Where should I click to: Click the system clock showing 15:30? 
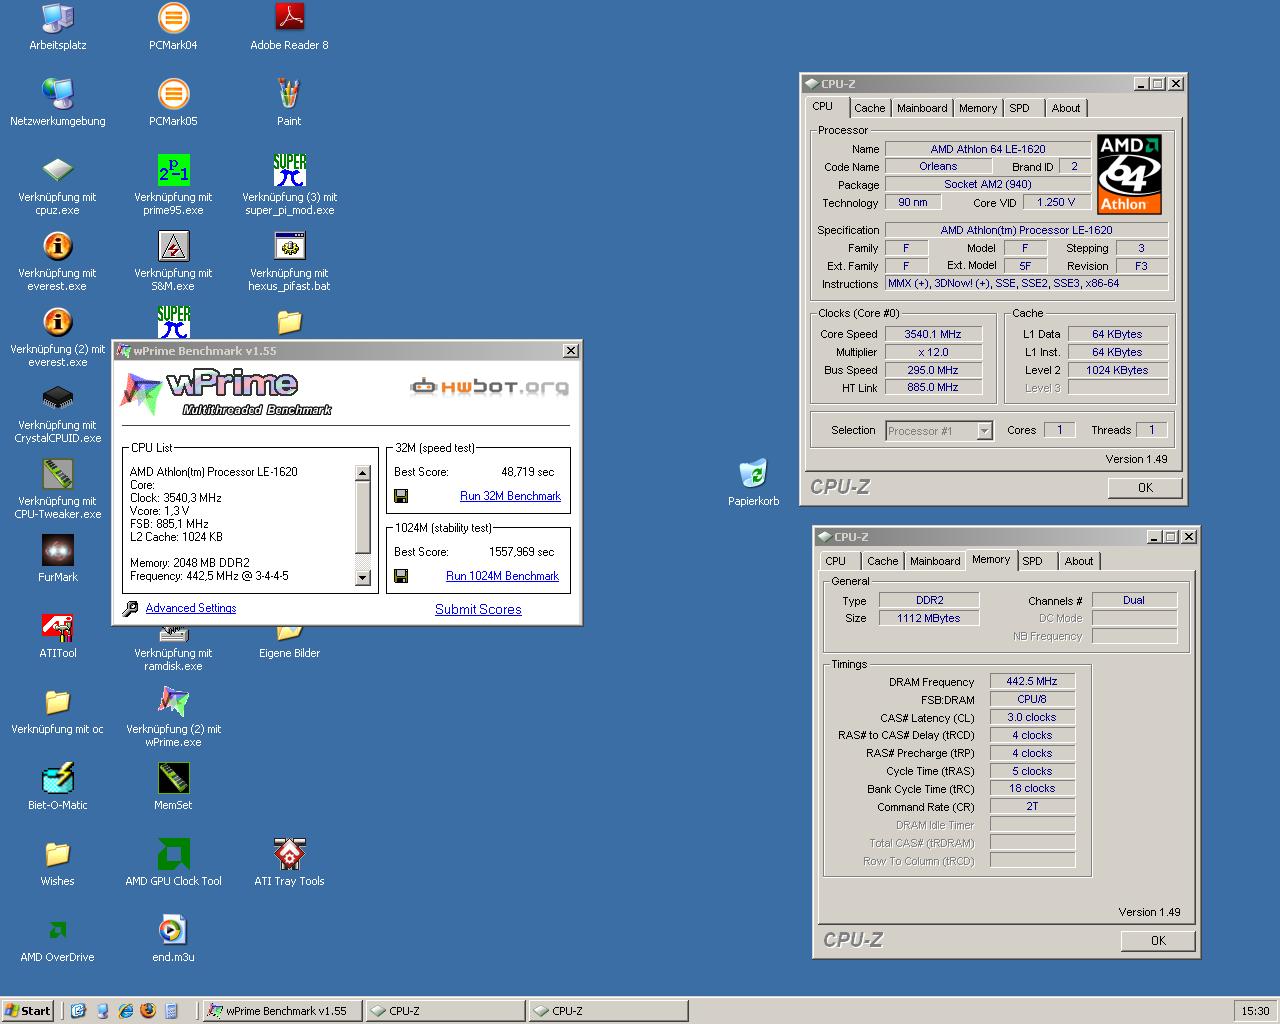(1255, 1011)
